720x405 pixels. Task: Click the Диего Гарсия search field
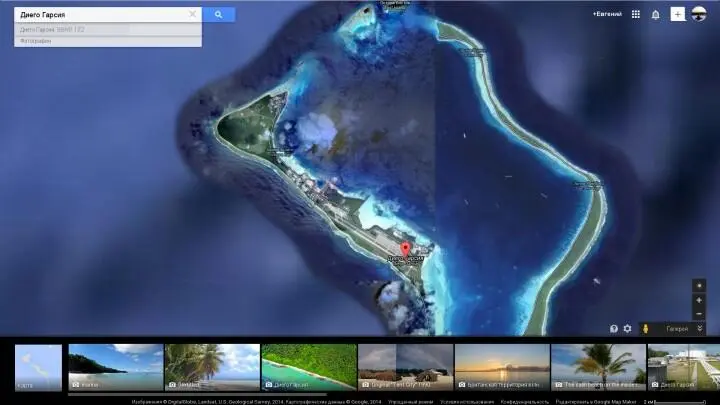100,15
